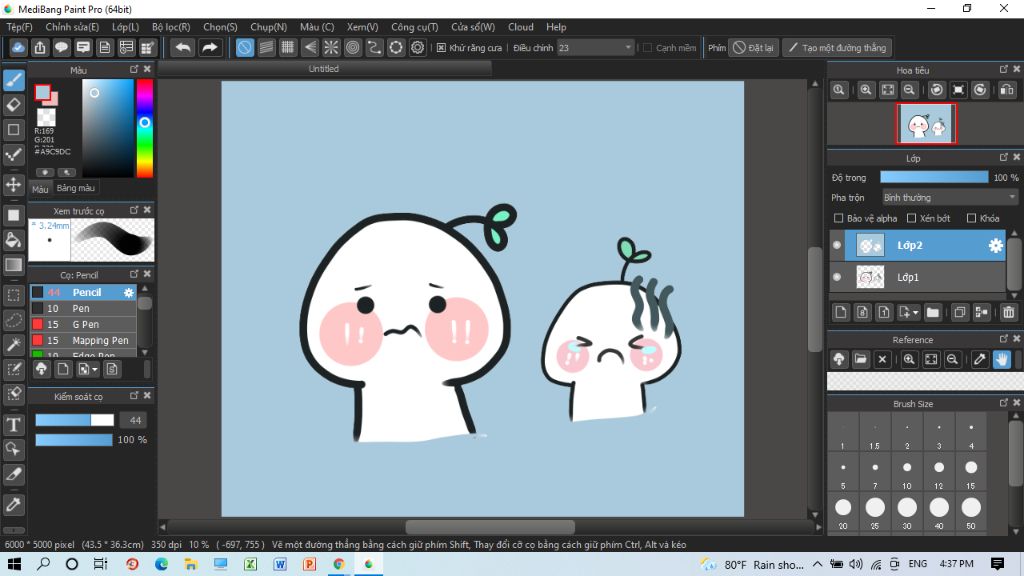
Task: Hide the Lớp1 layer
Action: click(x=837, y=277)
